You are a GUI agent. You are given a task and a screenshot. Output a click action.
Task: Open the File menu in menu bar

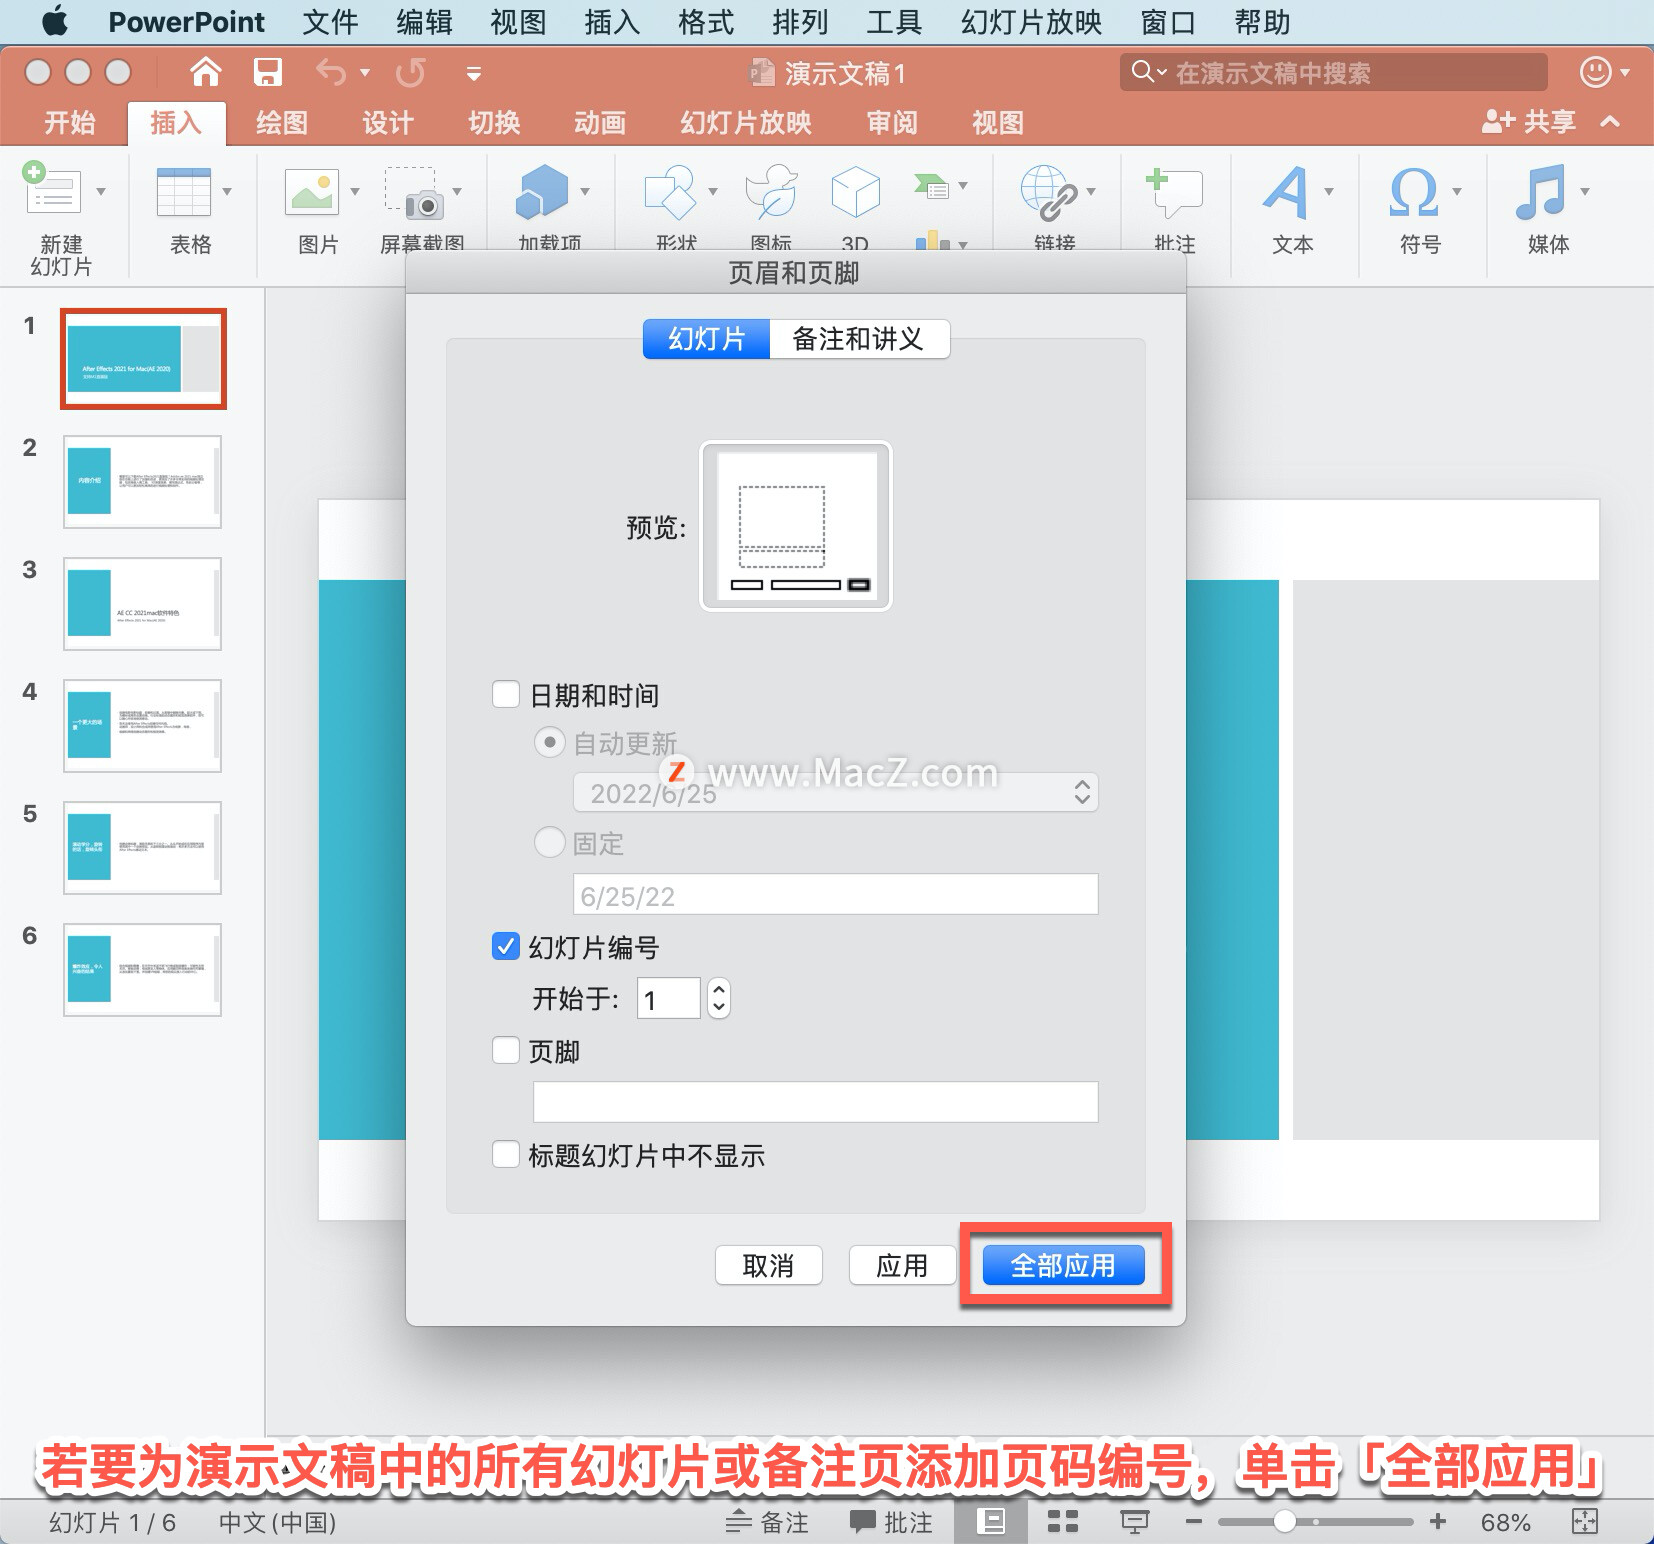pyautogui.click(x=330, y=22)
